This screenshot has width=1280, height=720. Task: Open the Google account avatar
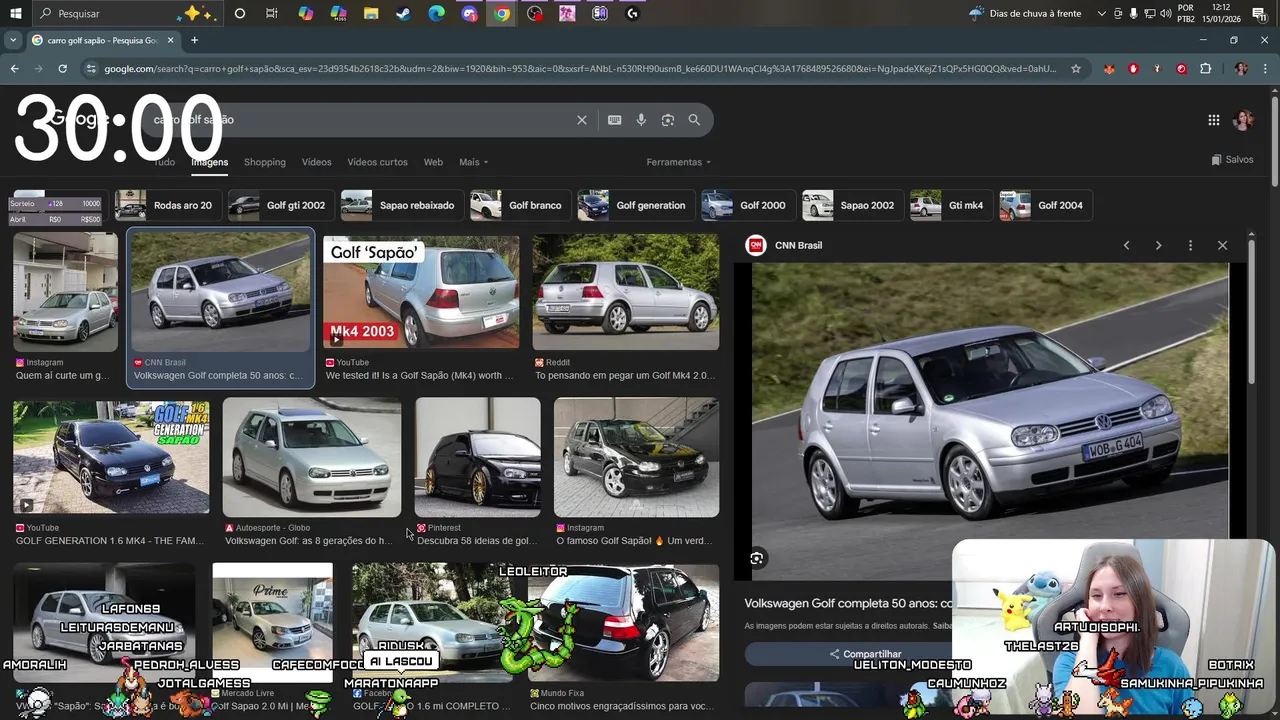point(1243,120)
